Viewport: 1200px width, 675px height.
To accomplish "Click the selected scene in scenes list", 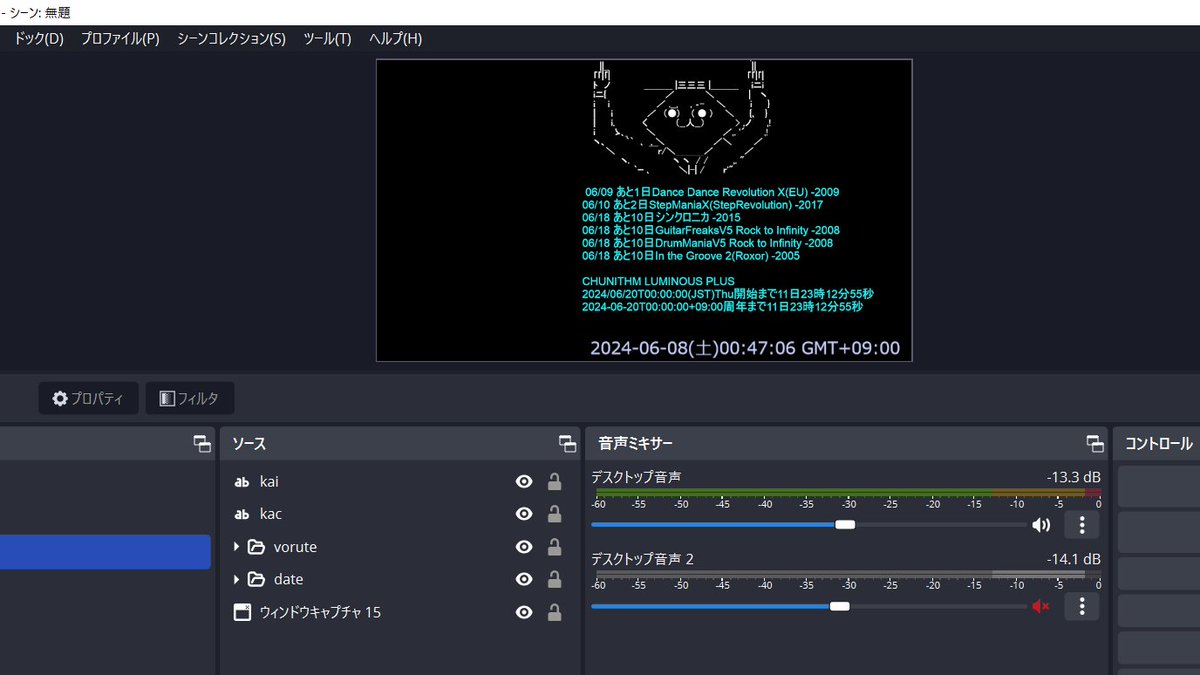I will [x=105, y=552].
